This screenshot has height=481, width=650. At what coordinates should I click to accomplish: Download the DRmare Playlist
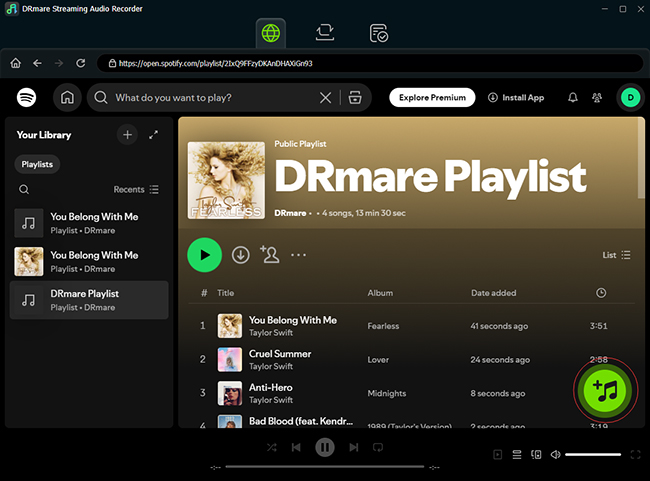point(240,255)
